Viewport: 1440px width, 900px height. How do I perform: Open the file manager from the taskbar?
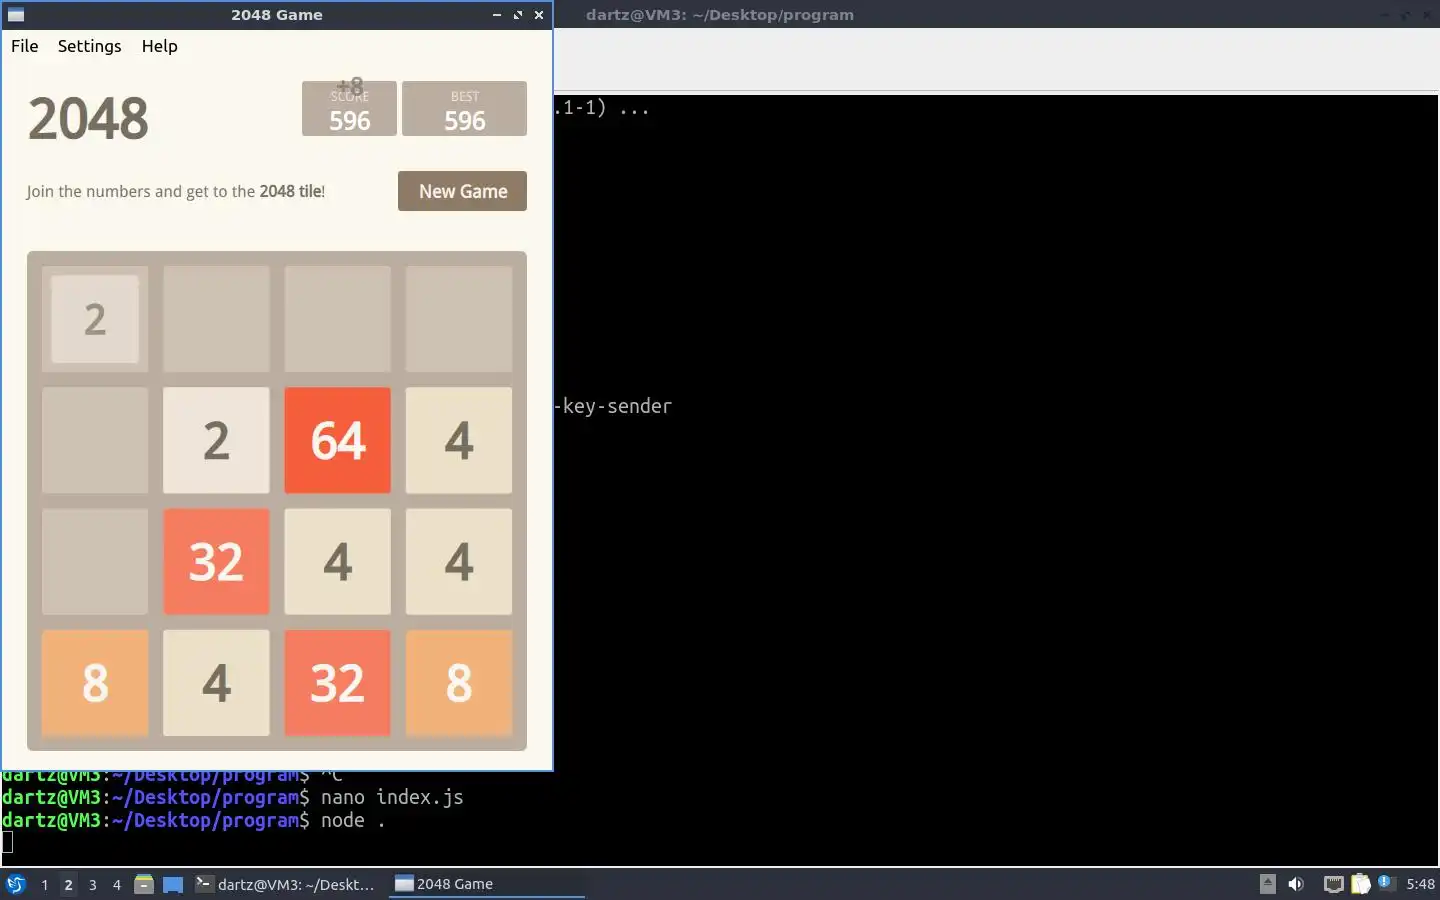point(144,884)
